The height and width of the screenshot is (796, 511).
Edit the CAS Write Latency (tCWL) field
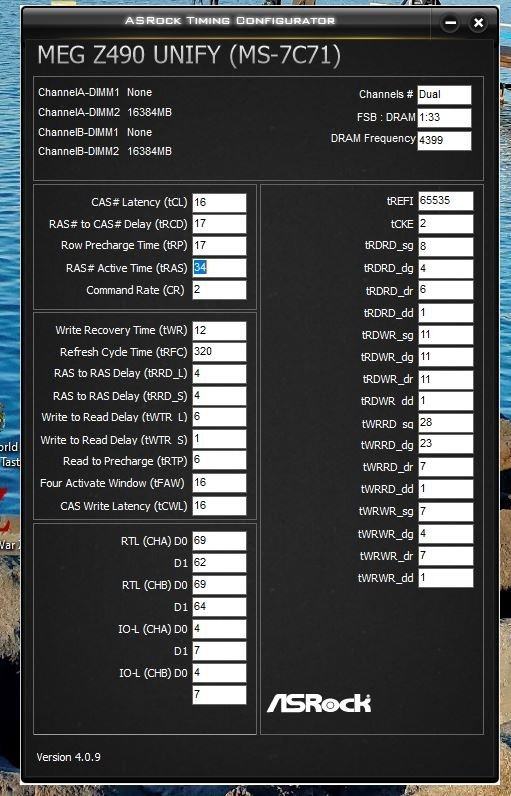tap(219, 506)
